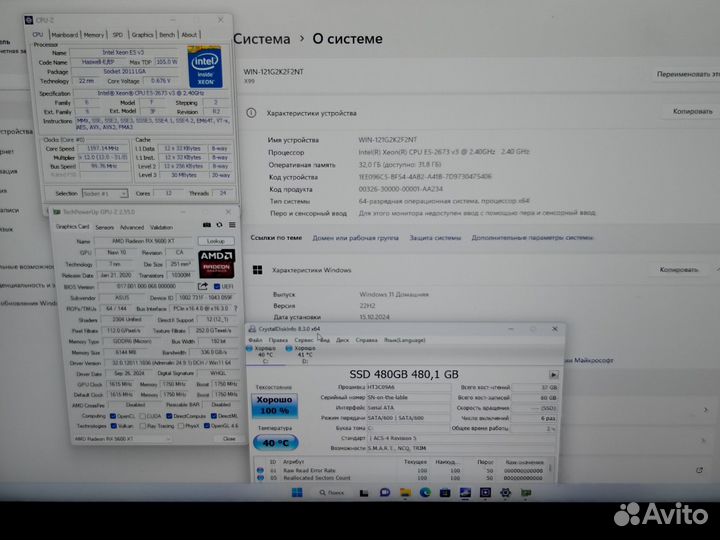The width and height of the screenshot is (720, 540).
Task: Click the info icon beside Характеристики устройства
Action: tap(251, 113)
